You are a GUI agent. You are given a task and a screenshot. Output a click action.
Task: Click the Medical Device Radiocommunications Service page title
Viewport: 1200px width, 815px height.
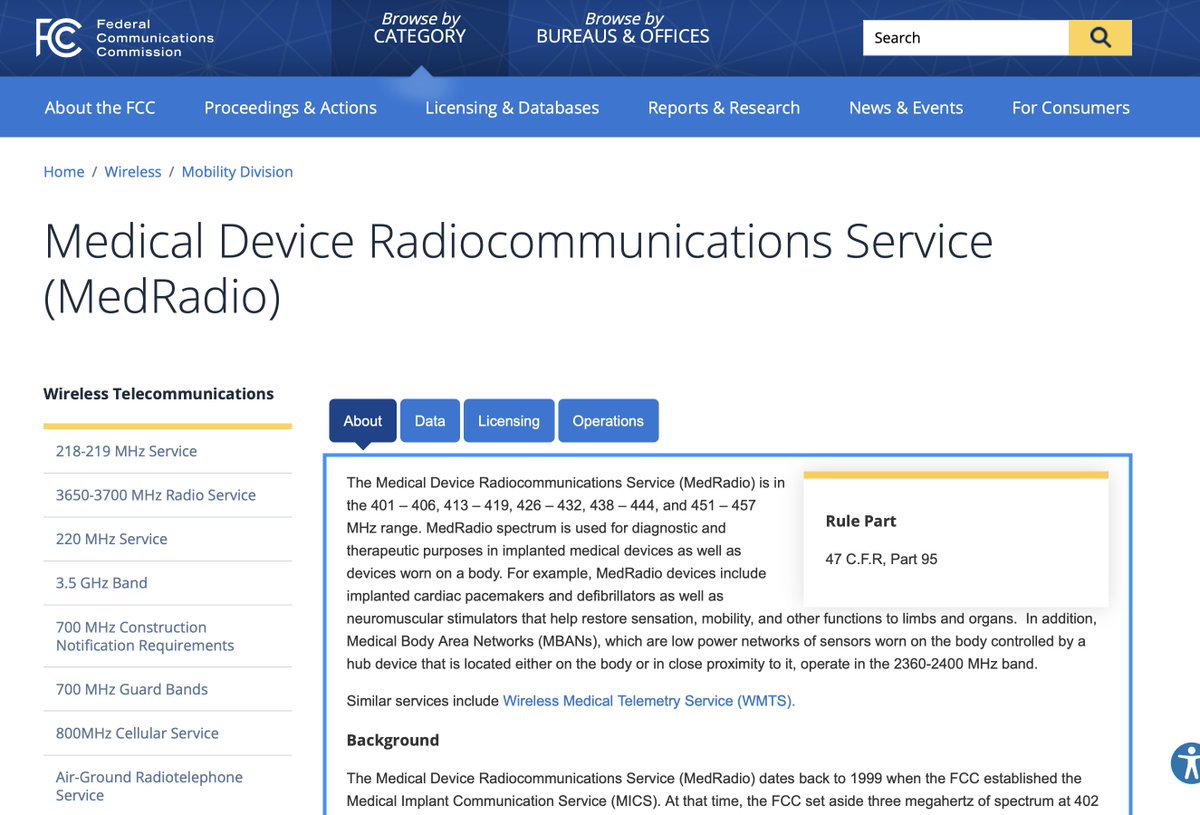click(x=518, y=268)
